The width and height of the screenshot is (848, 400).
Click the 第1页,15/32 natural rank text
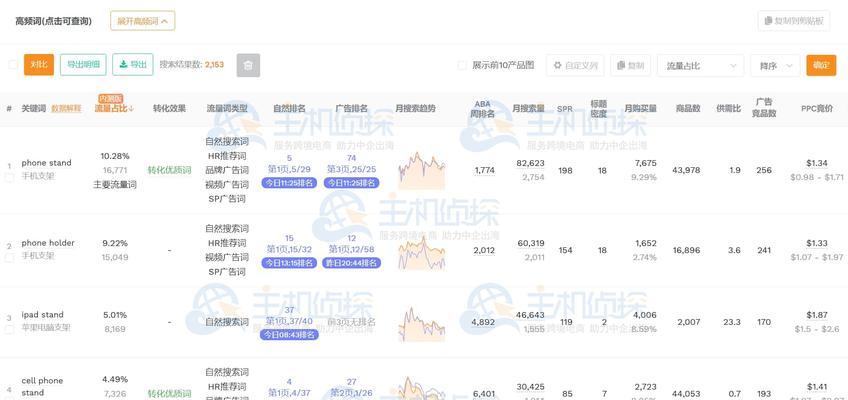coord(289,250)
